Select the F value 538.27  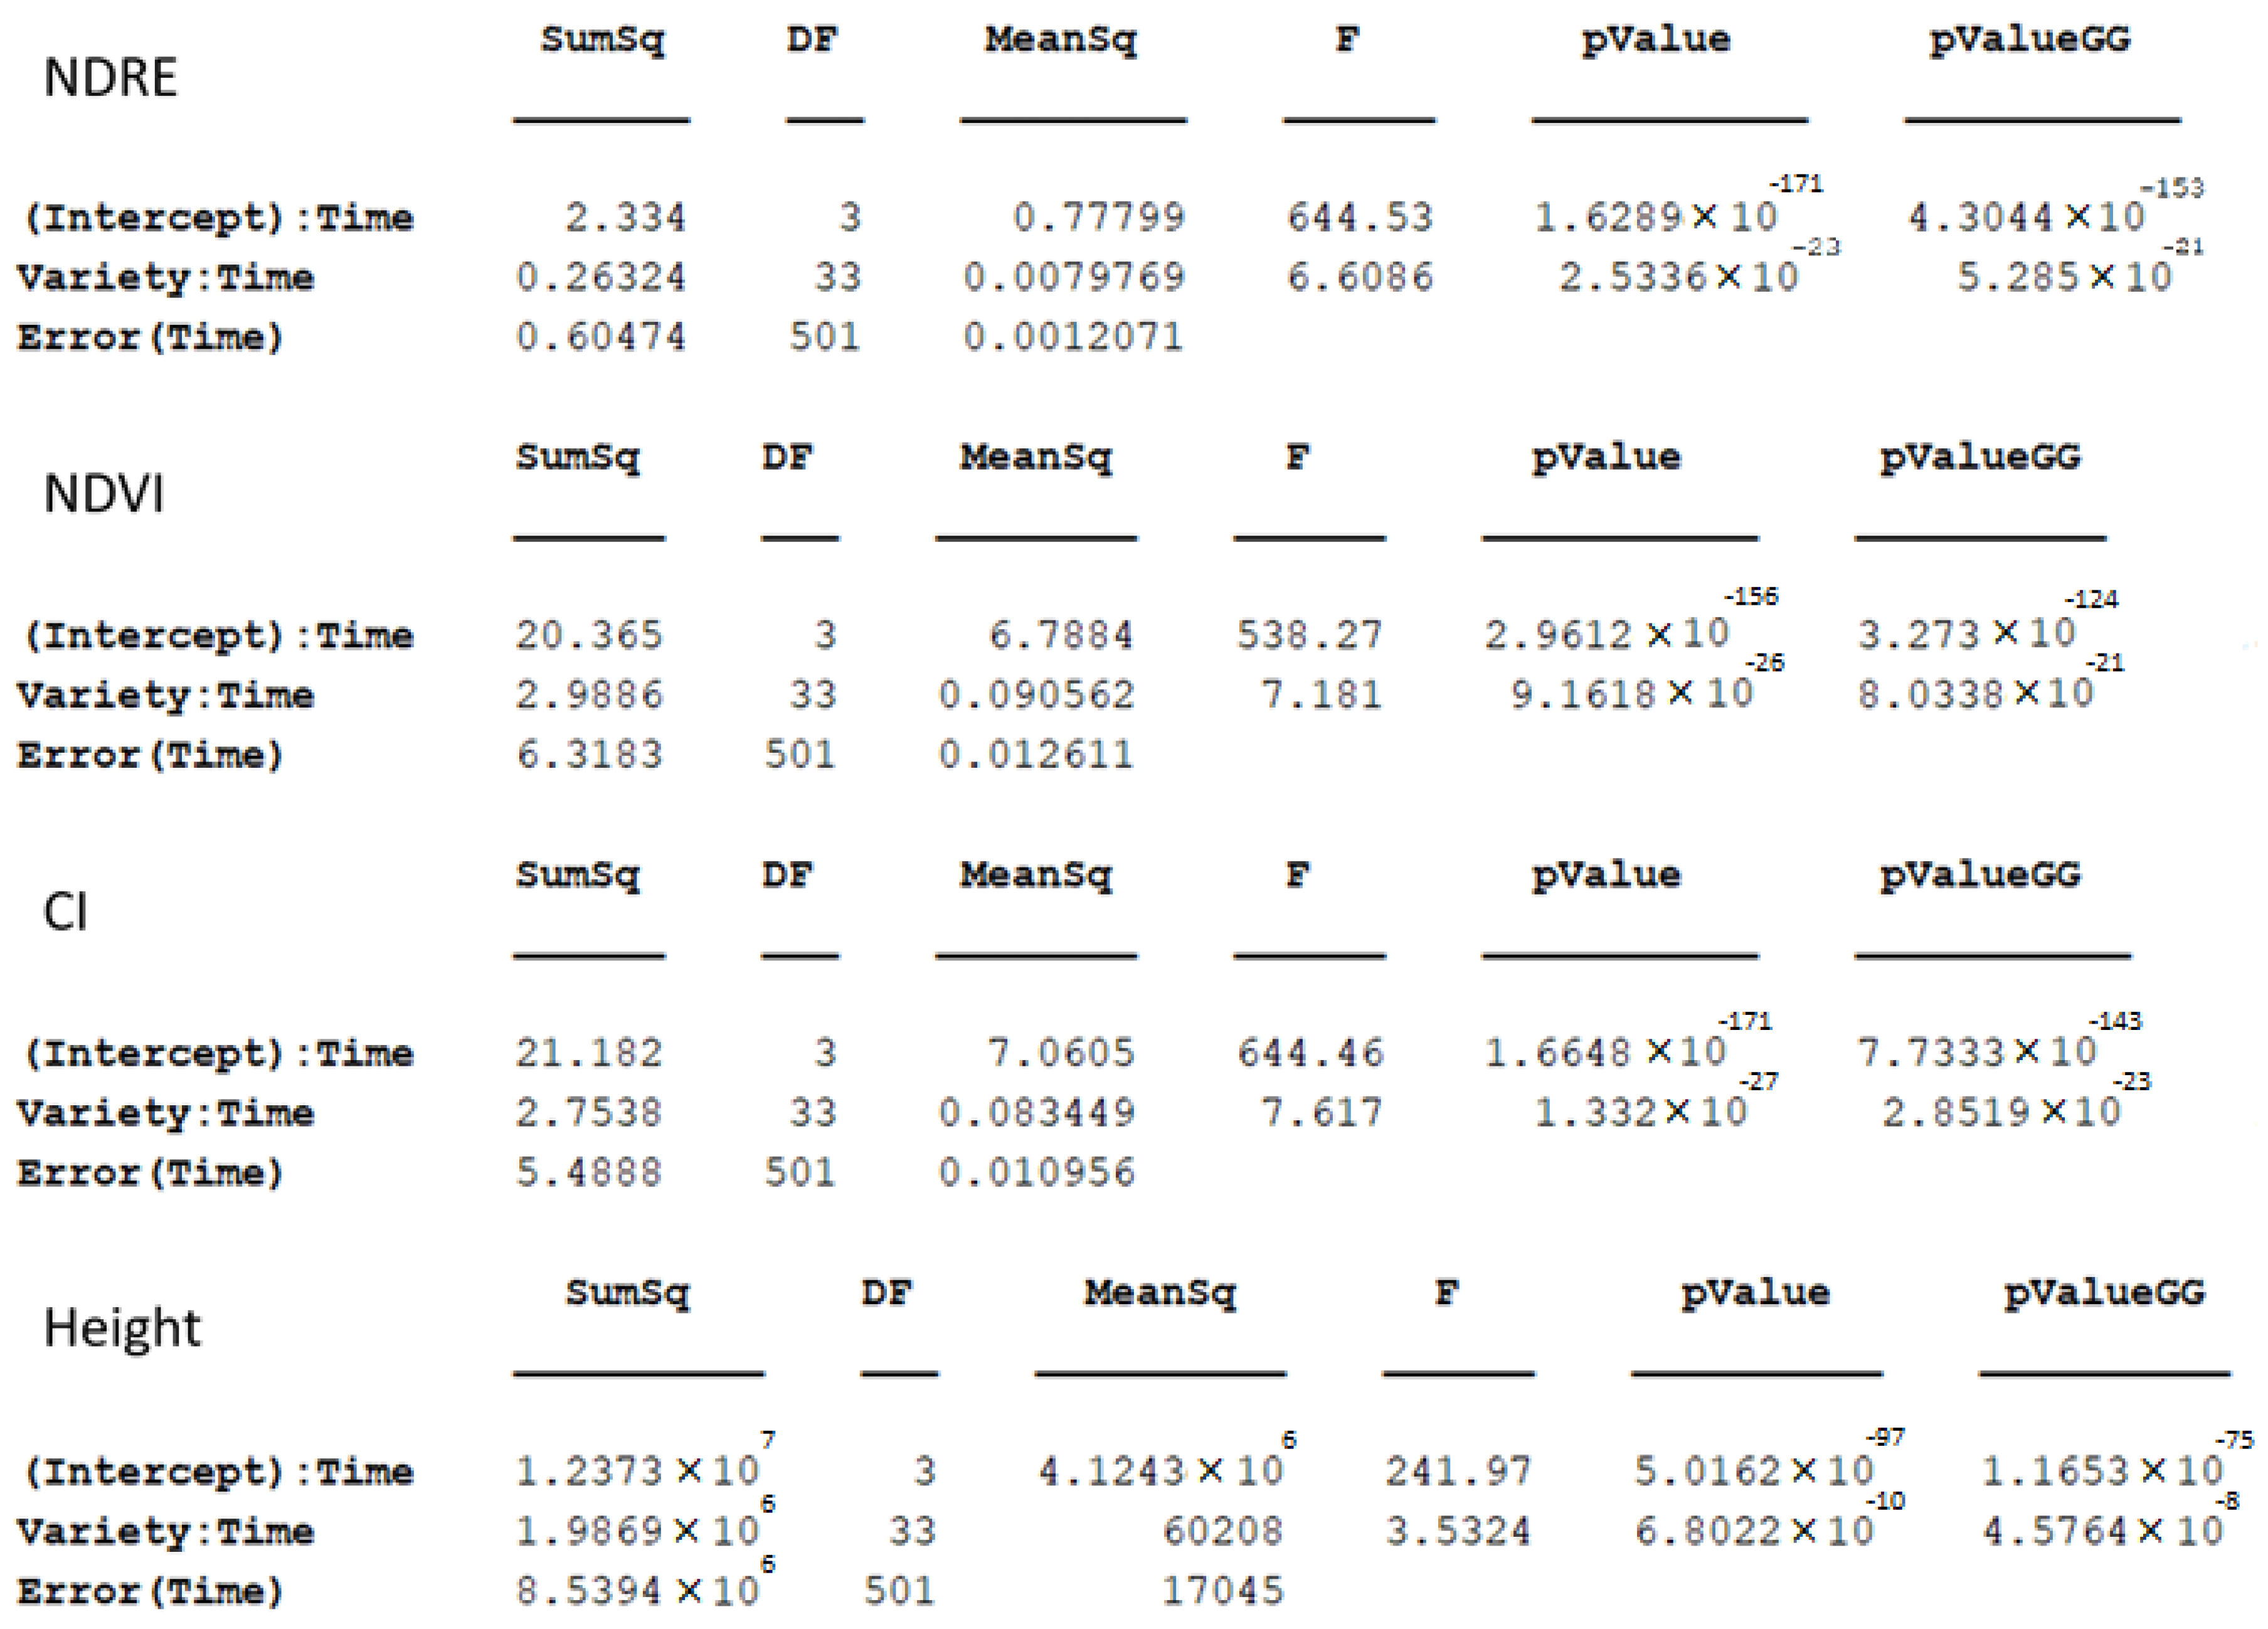(x=1309, y=635)
